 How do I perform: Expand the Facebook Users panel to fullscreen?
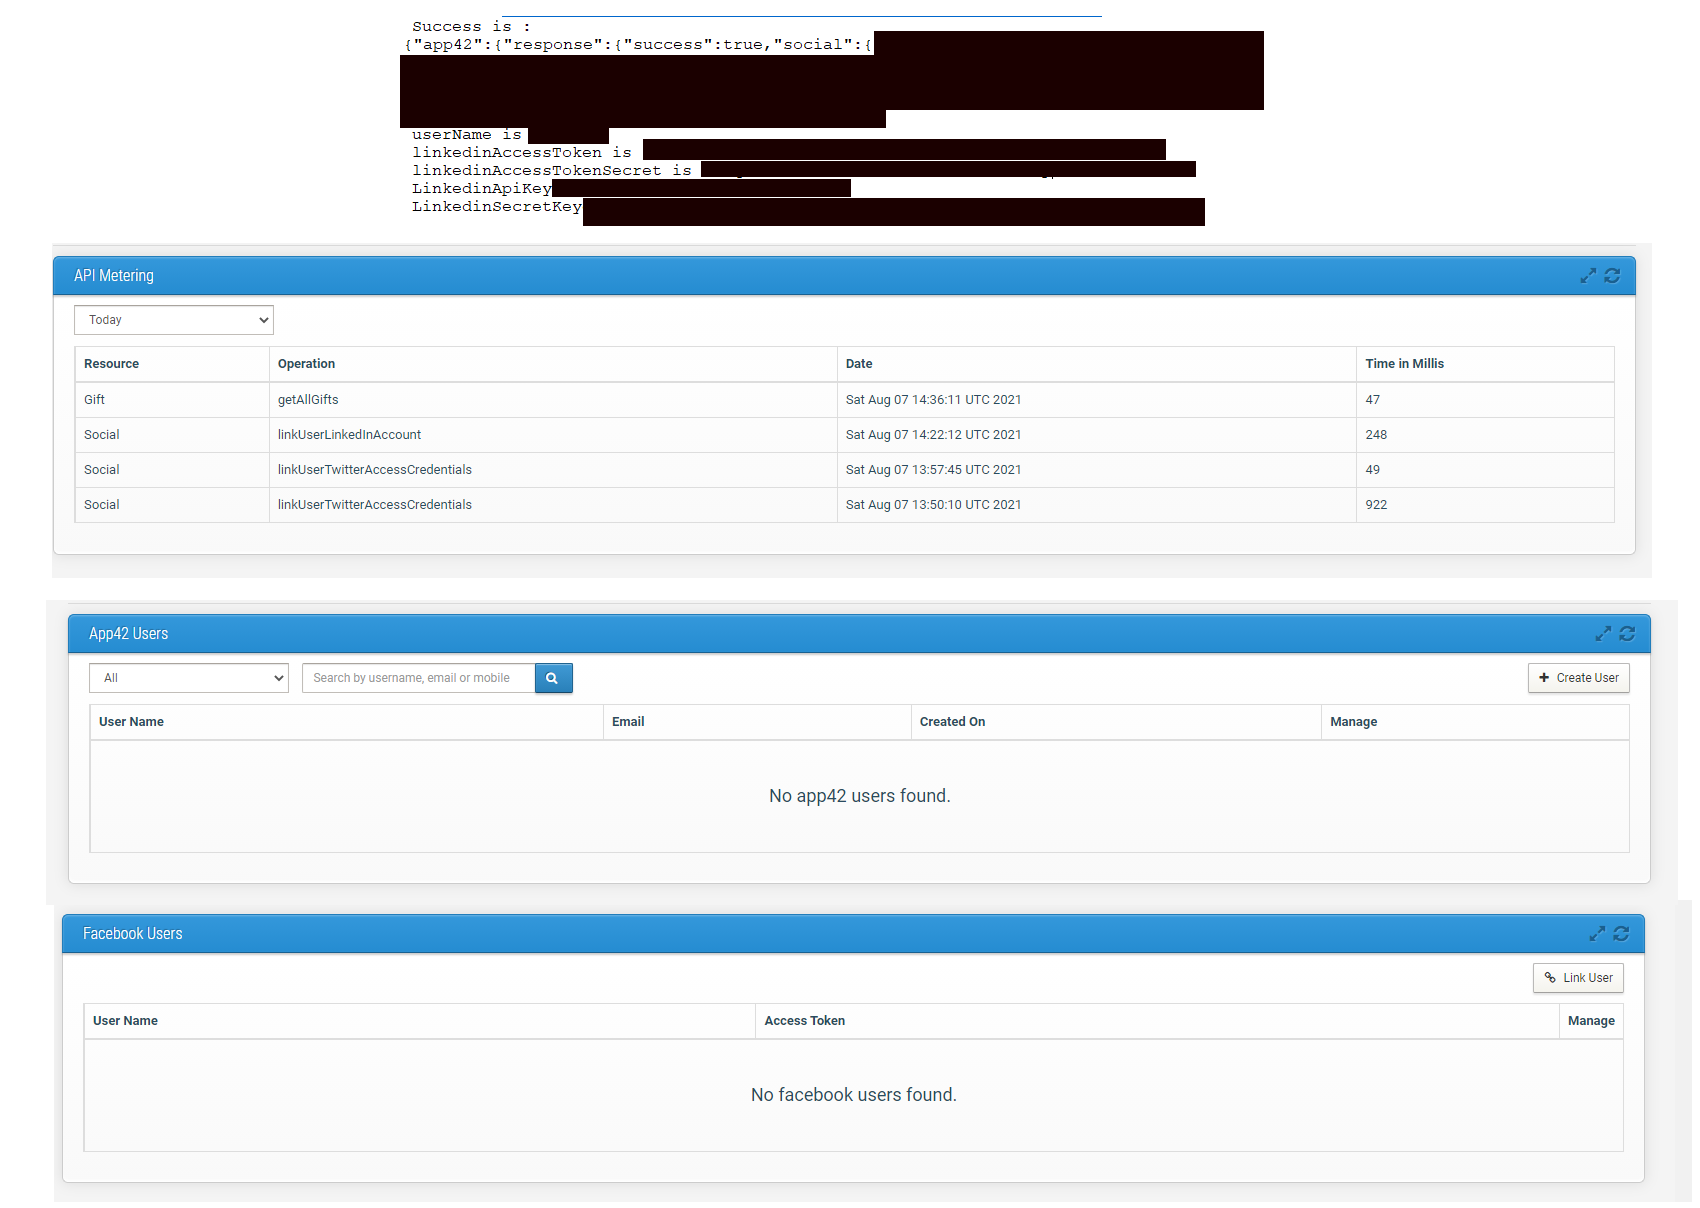(1596, 934)
